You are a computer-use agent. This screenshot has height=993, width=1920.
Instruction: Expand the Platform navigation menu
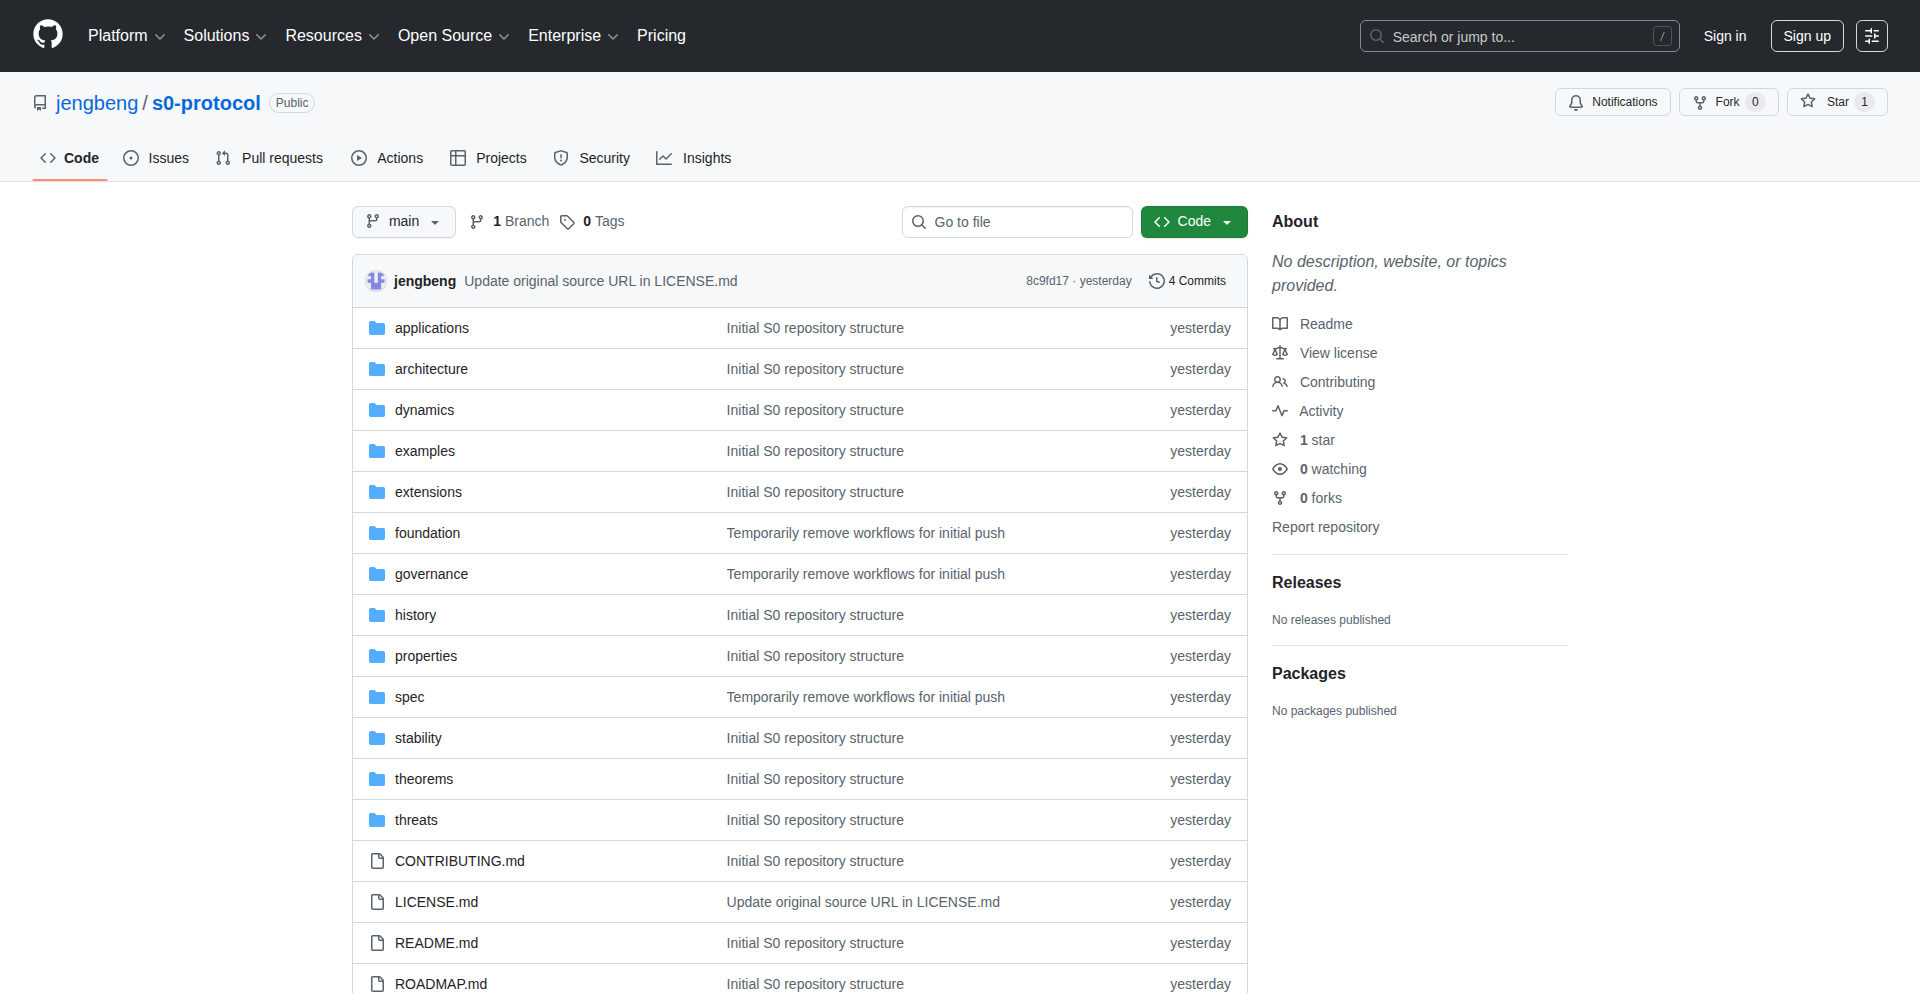click(x=126, y=36)
